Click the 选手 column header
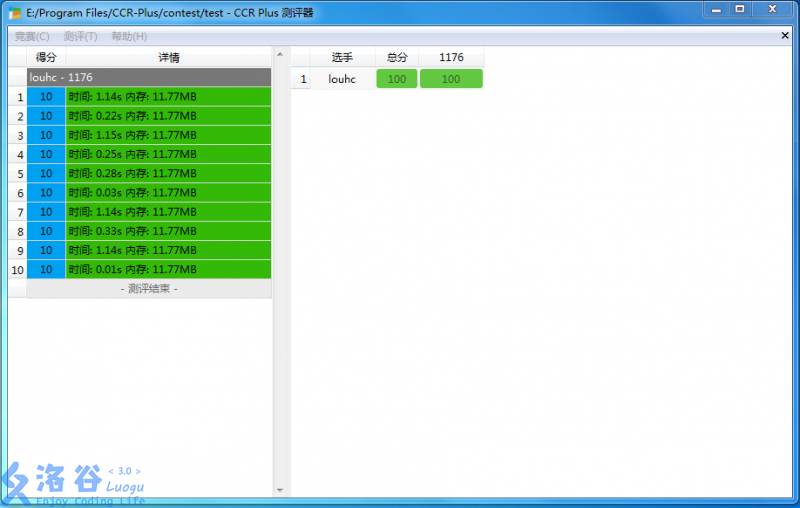The image size is (800, 508). coord(342,57)
